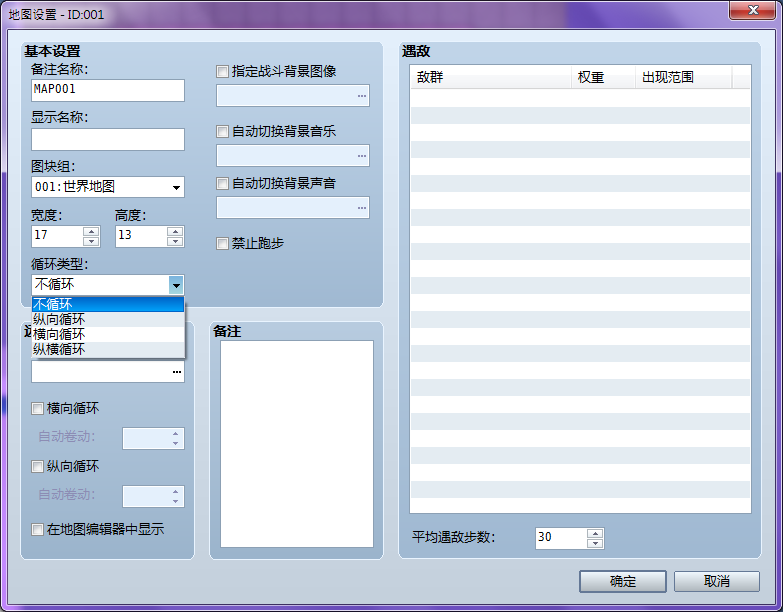Open parallax image browse ellipsis button
The image size is (783, 612).
tap(177, 372)
